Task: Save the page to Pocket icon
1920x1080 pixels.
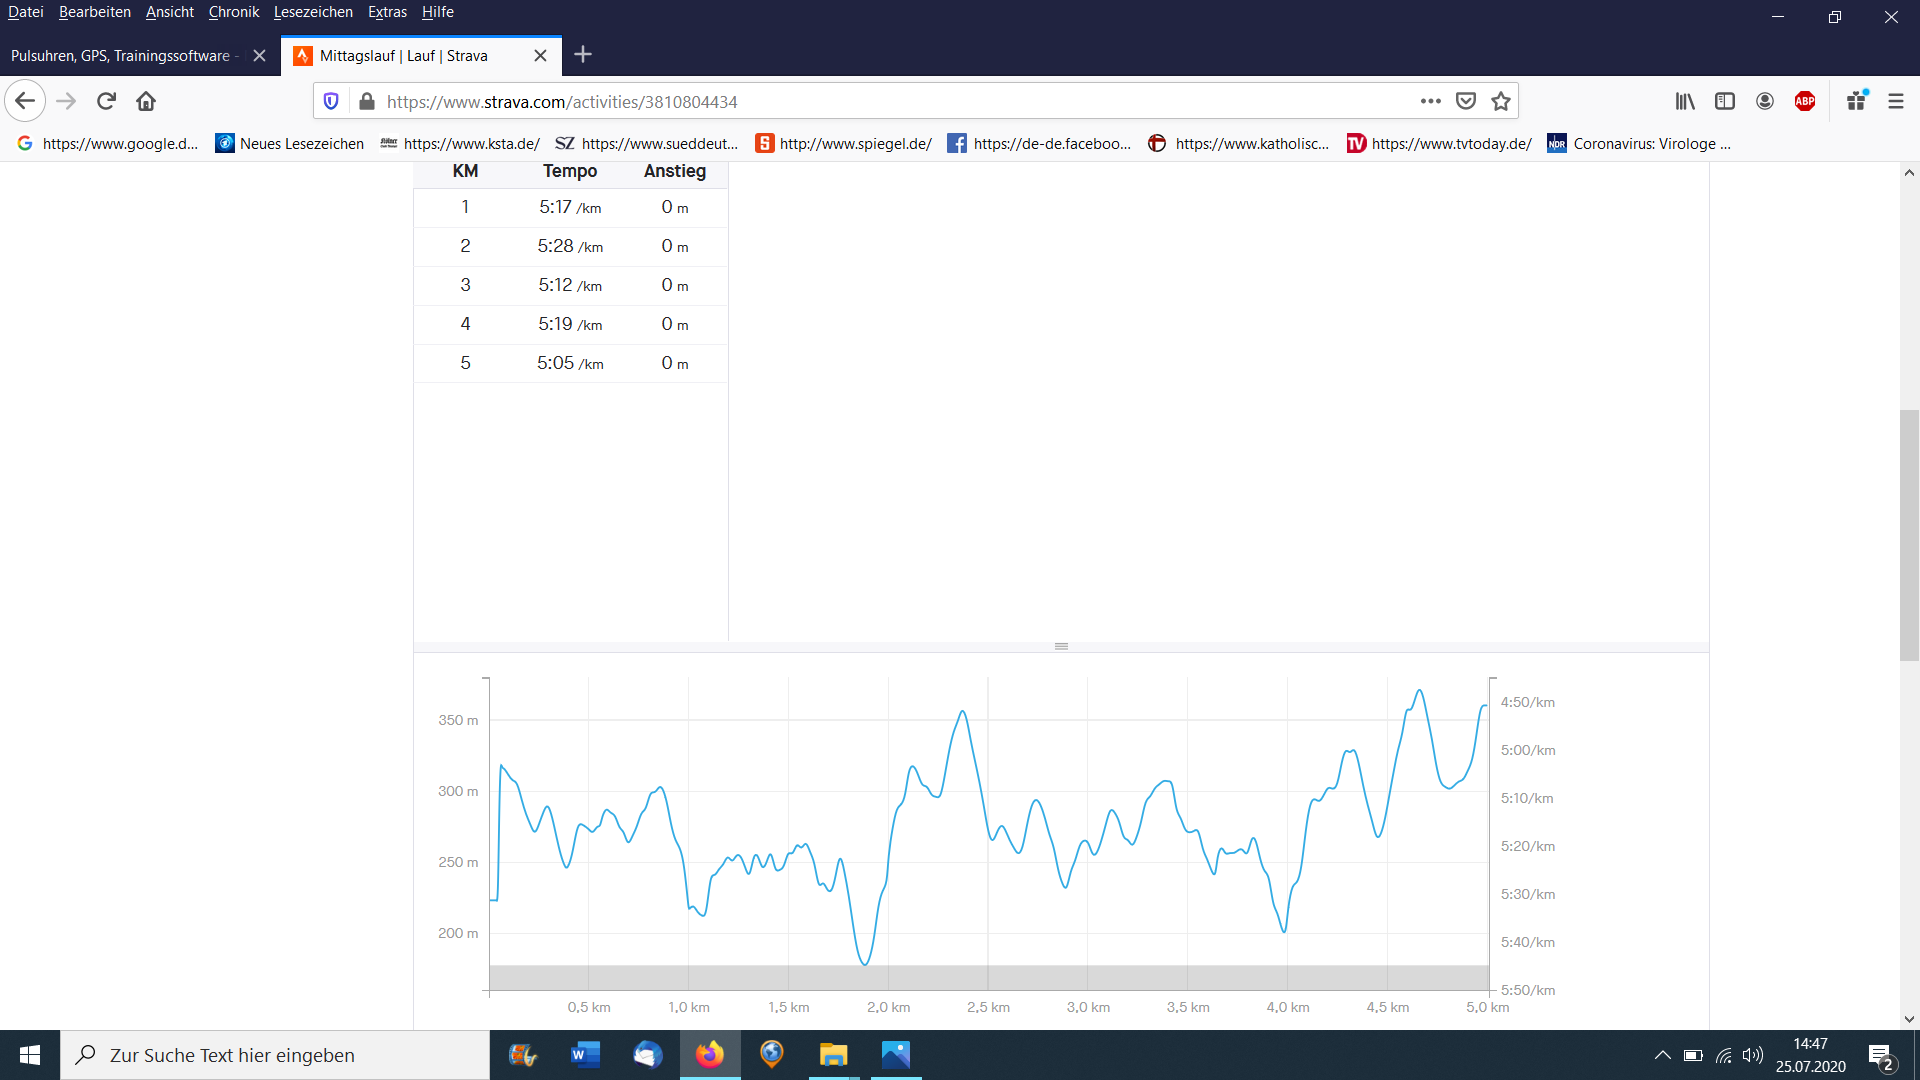Action: pos(1465,101)
